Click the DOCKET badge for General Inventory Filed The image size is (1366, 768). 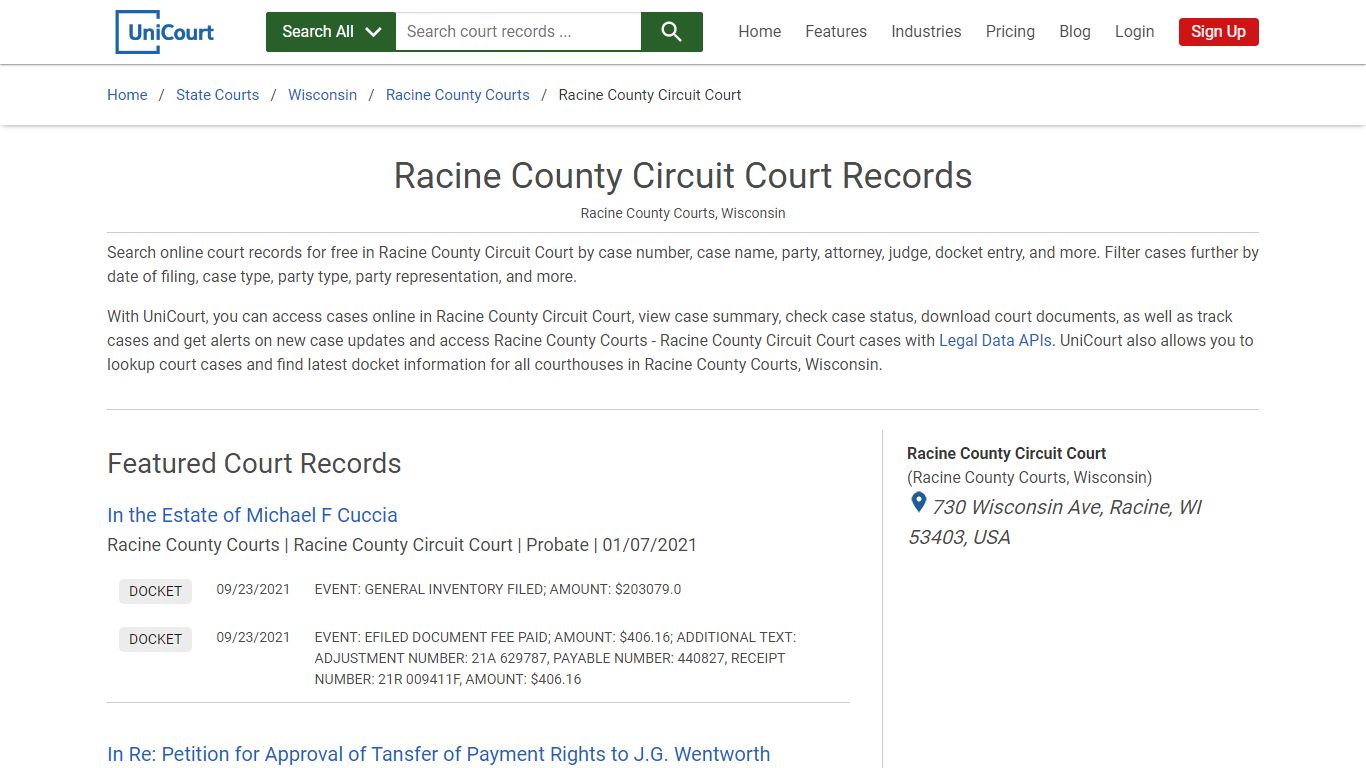155,591
